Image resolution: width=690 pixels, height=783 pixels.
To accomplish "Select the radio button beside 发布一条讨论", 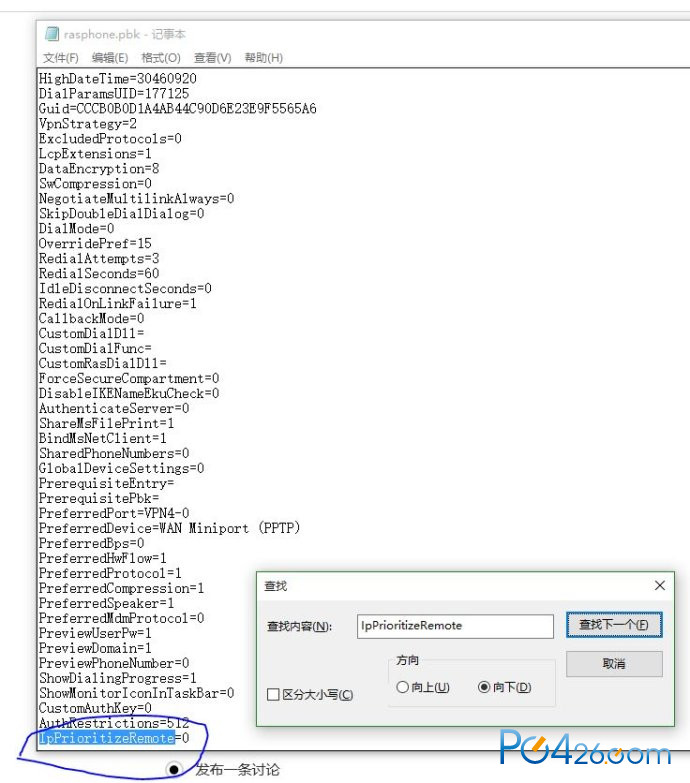I will 174,770.
